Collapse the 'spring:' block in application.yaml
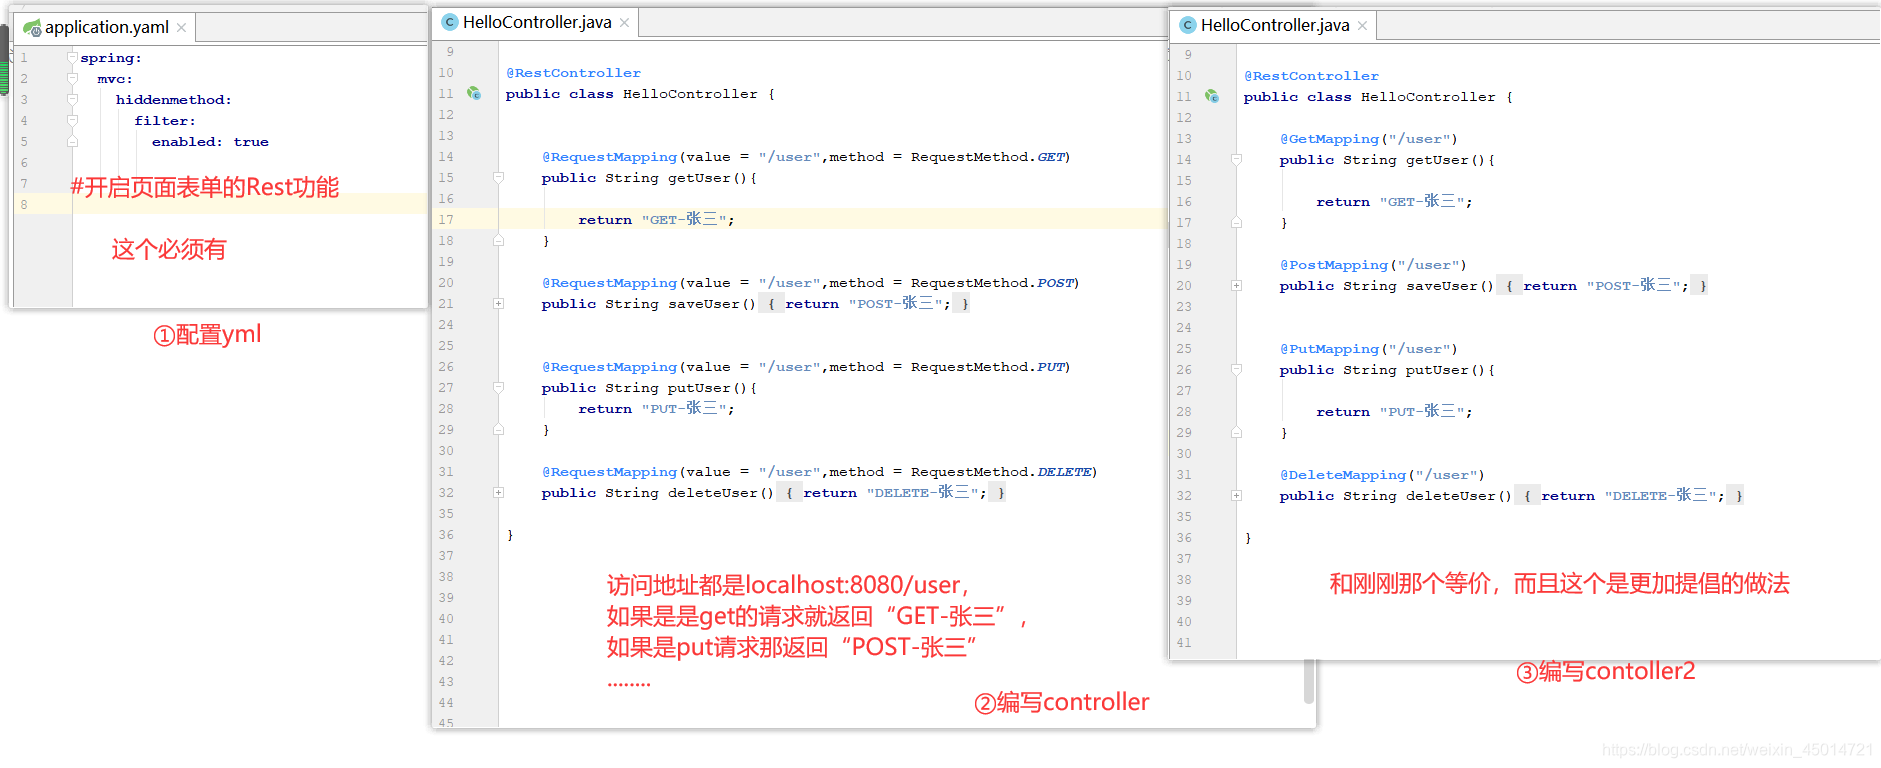This screenshot has height=768, width=1881. (x=72, y=57)
